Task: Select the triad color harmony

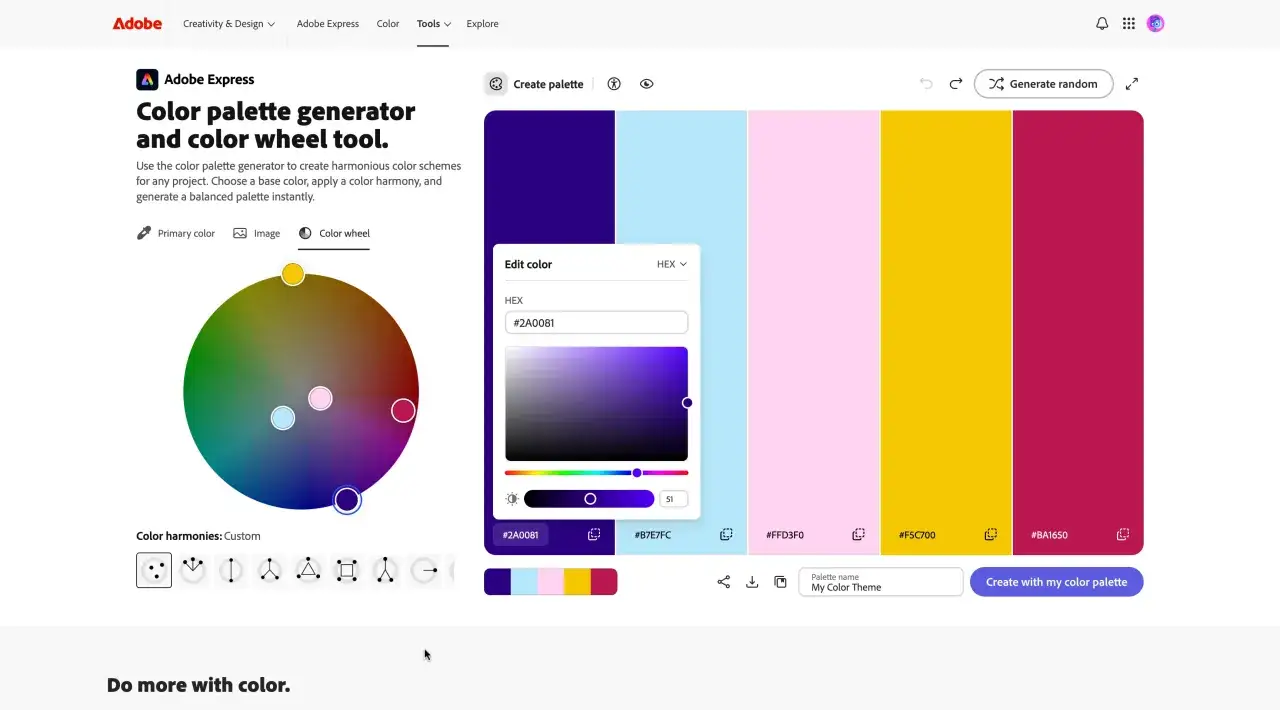Action: tap(308, 570)
